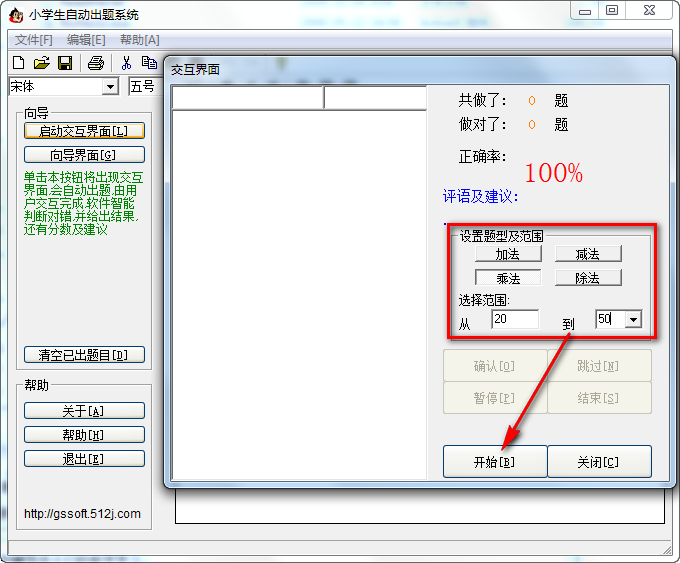Viewport: 680px width, 563px height.
Task: Maximize the main application window
Action: [x=611, y=11]
